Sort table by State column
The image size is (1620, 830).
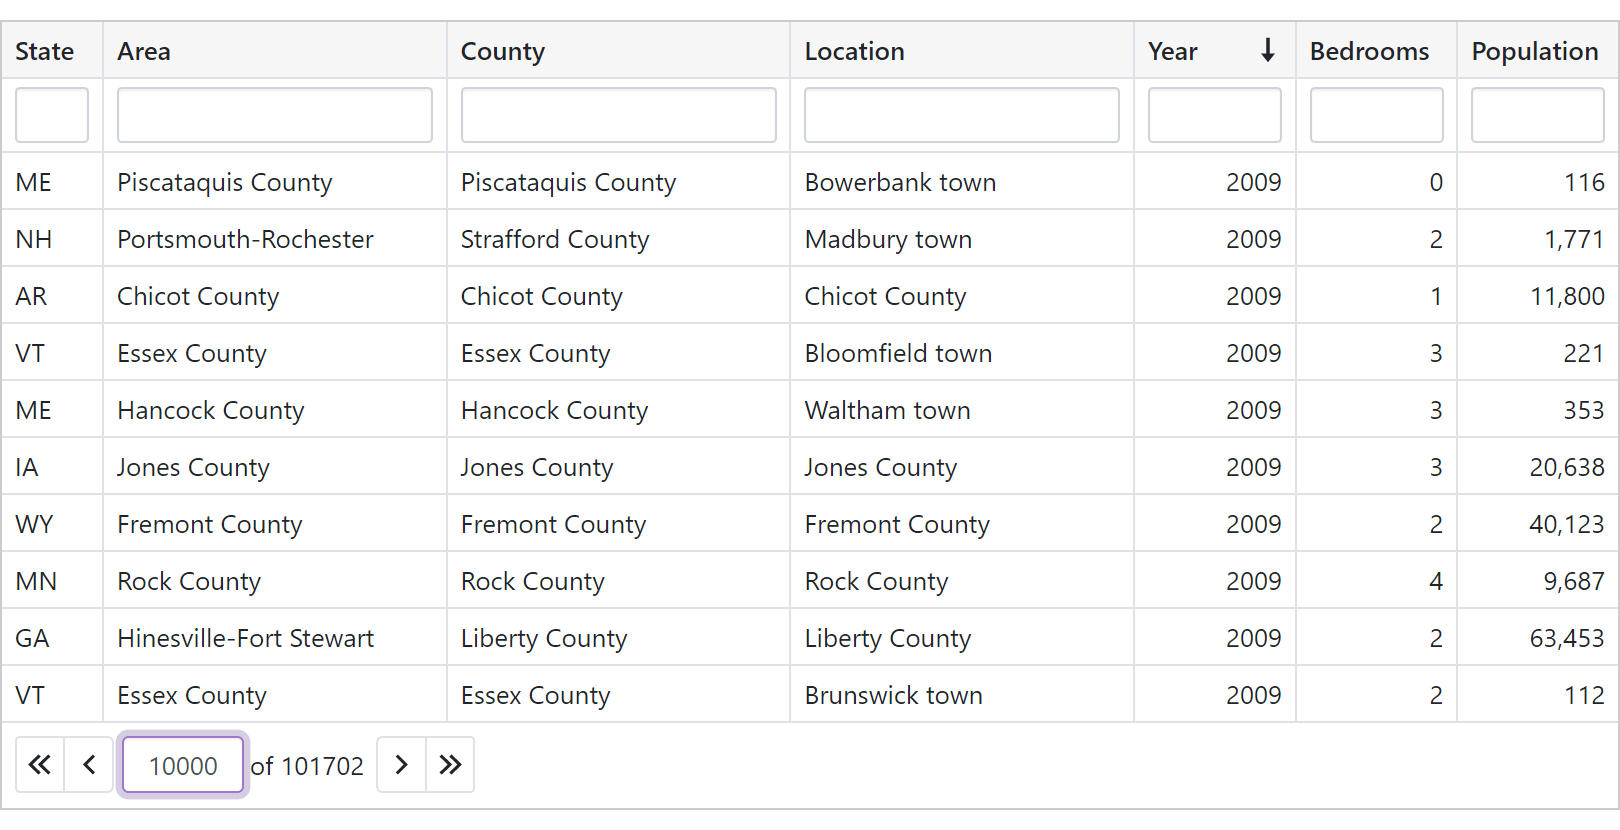pyautogui.click(x=45, y=51)
